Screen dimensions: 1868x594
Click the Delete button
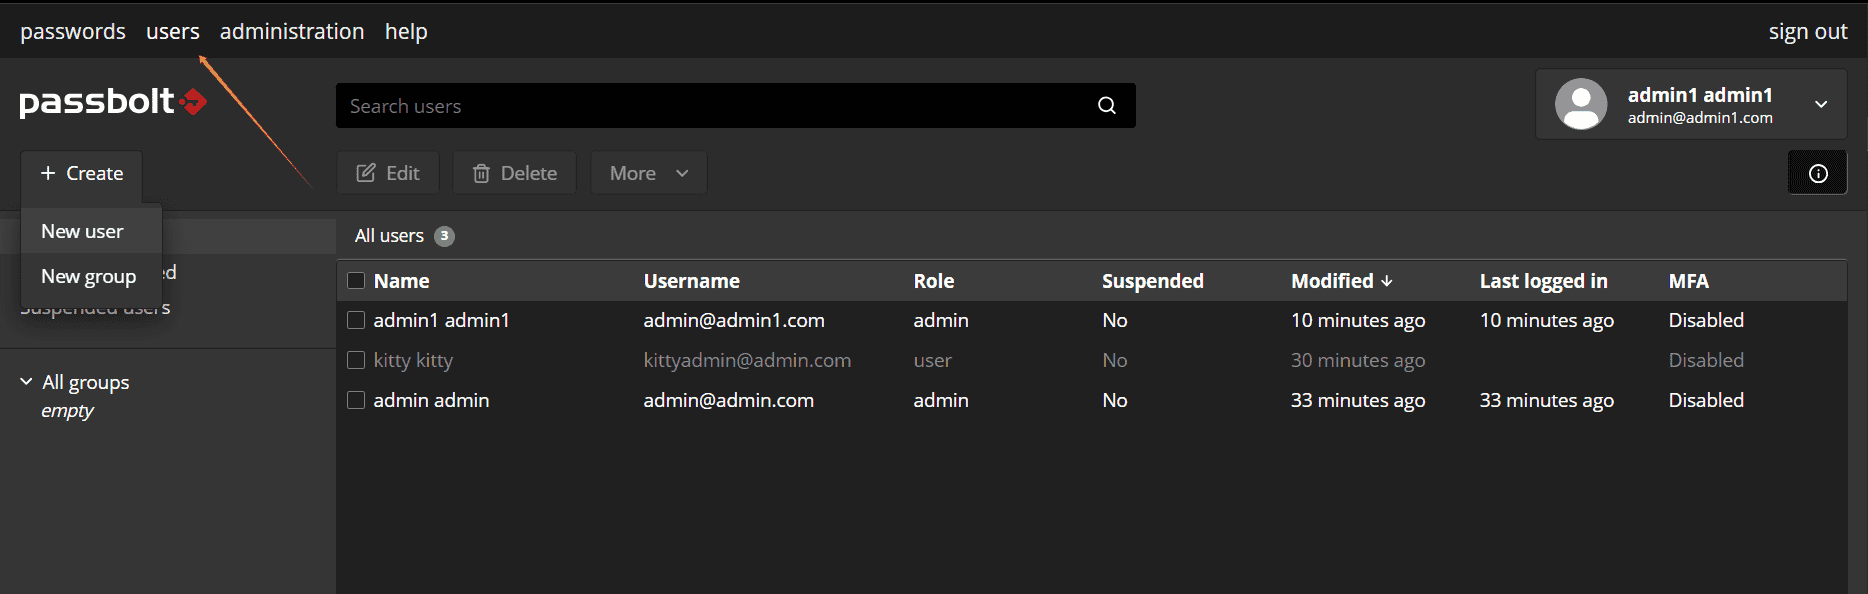[515, 173]
